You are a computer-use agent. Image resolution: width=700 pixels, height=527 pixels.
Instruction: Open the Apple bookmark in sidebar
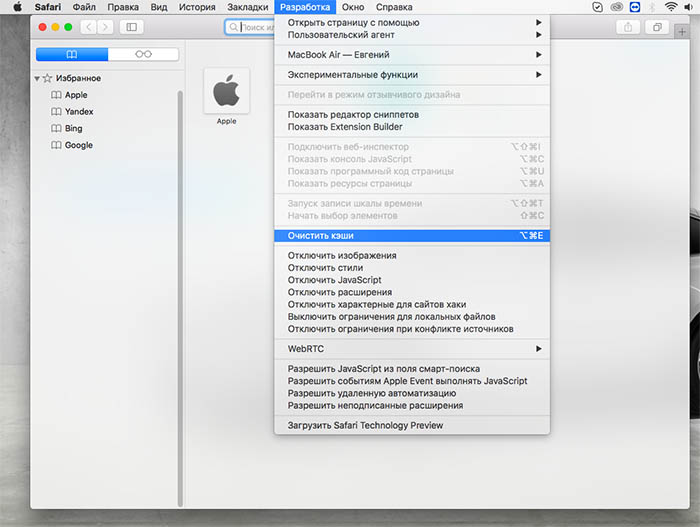[x=76, y=95]
